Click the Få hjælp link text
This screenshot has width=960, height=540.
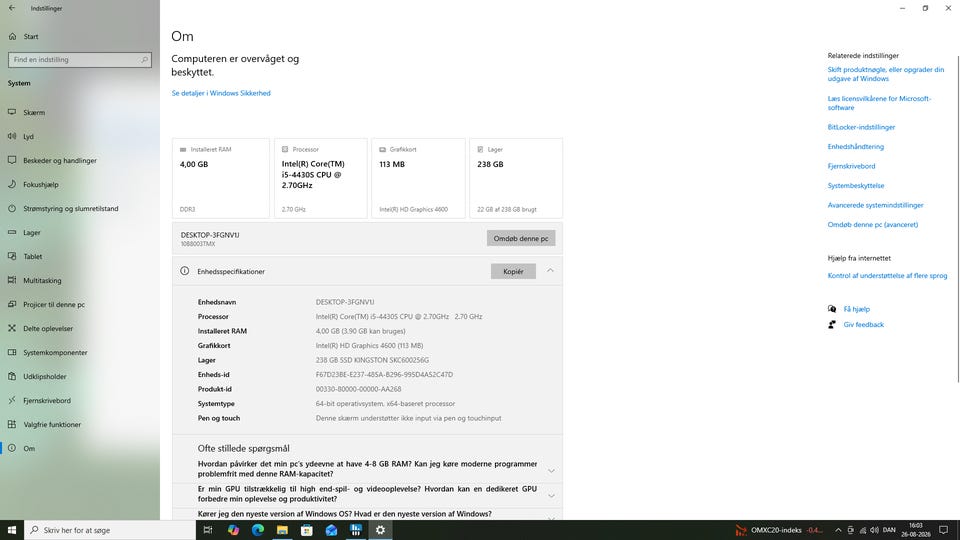[x=857, y=309]
